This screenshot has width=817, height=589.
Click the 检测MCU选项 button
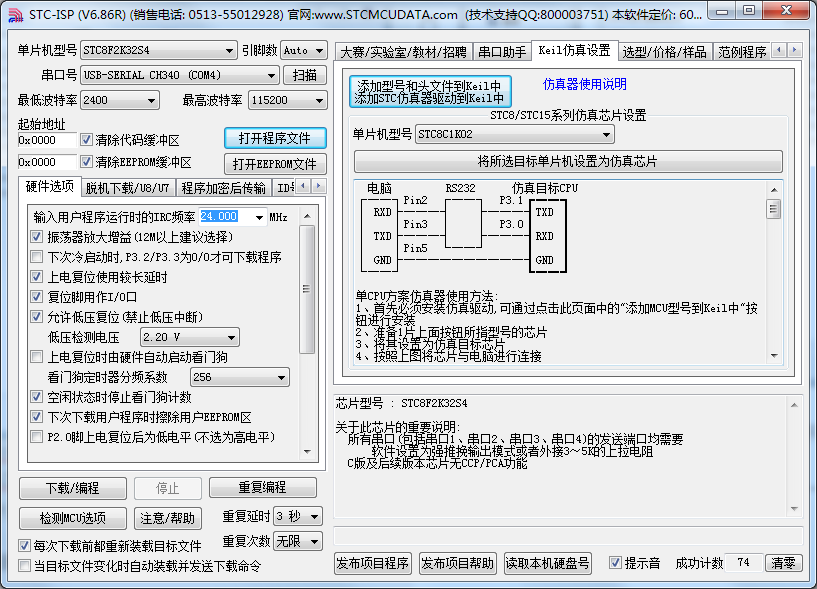click(x=72, y=518)
